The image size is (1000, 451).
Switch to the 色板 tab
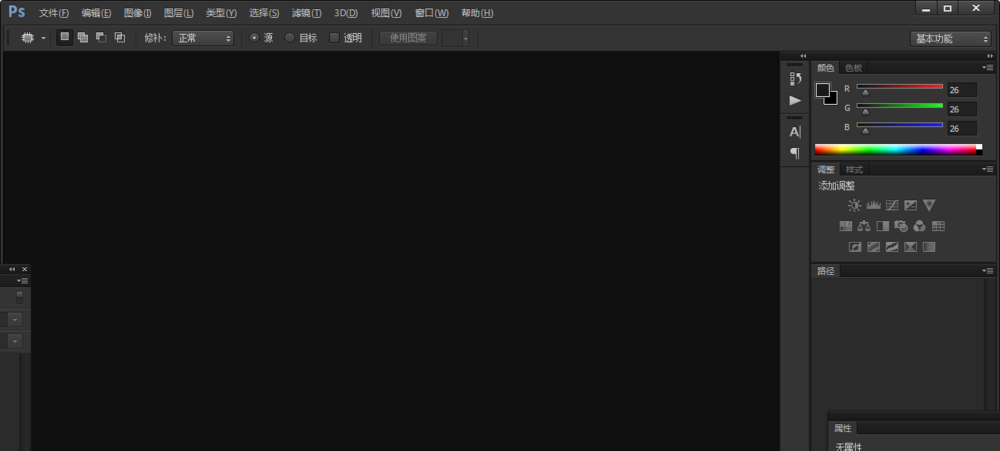pyautogui.click(x=853, y=68)
